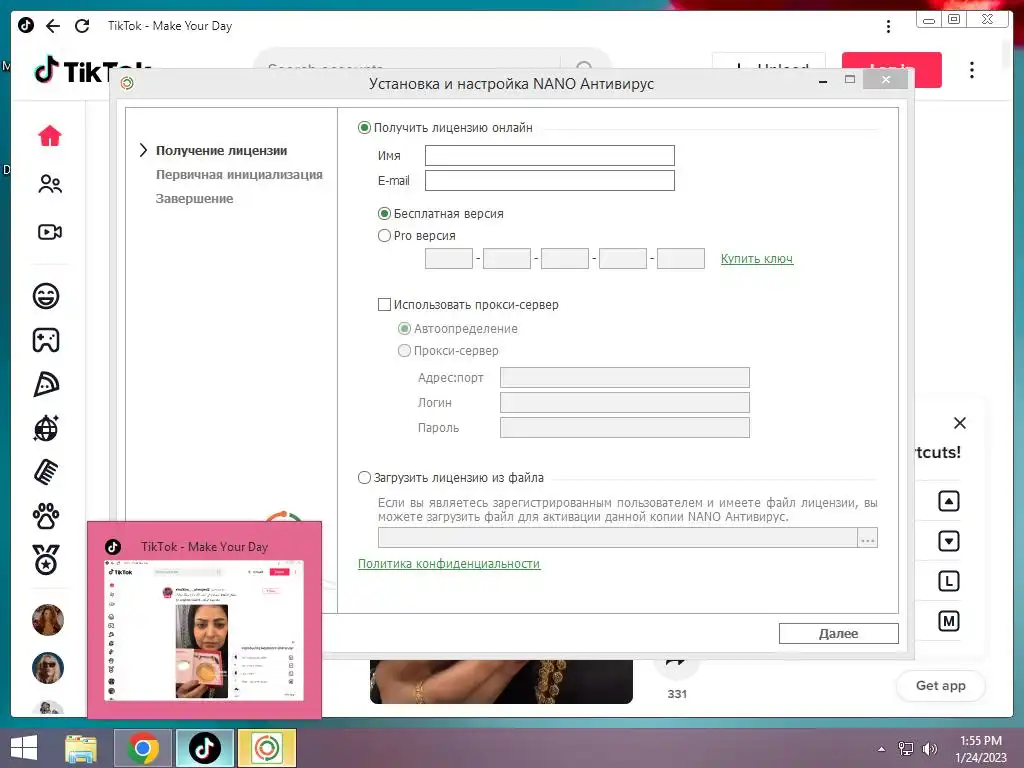Select the Gaming controller category icon

coord(46,340)
